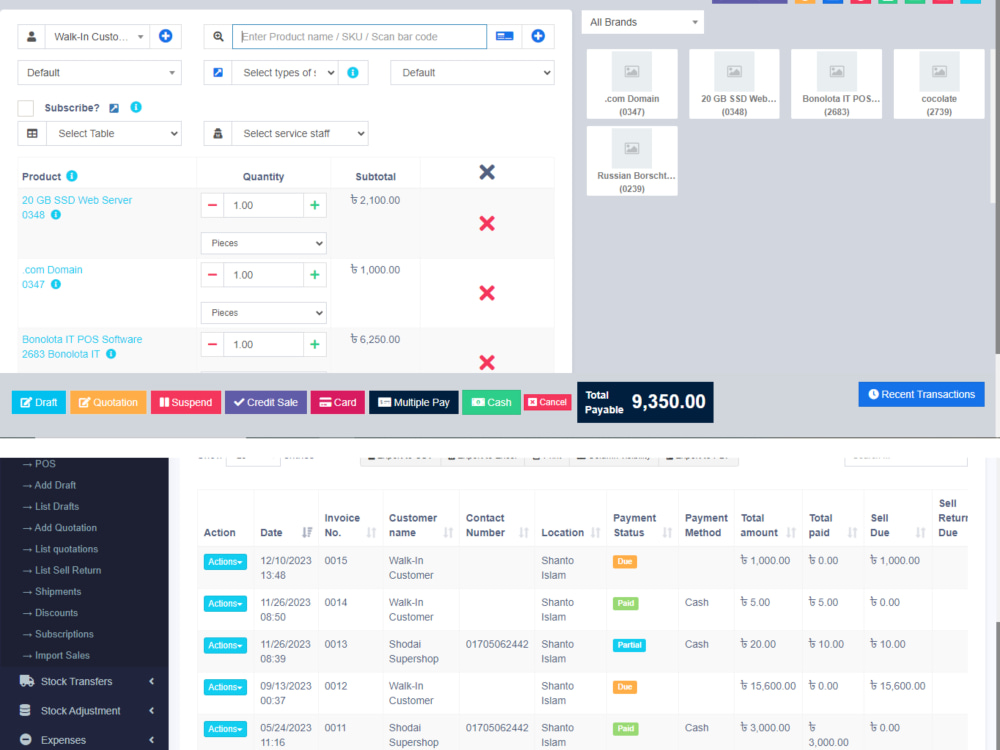The image size is (1000, 750).
Task: Decrease quantity of 20 GB SSD Web Server
Action: [x=212, y=205]
